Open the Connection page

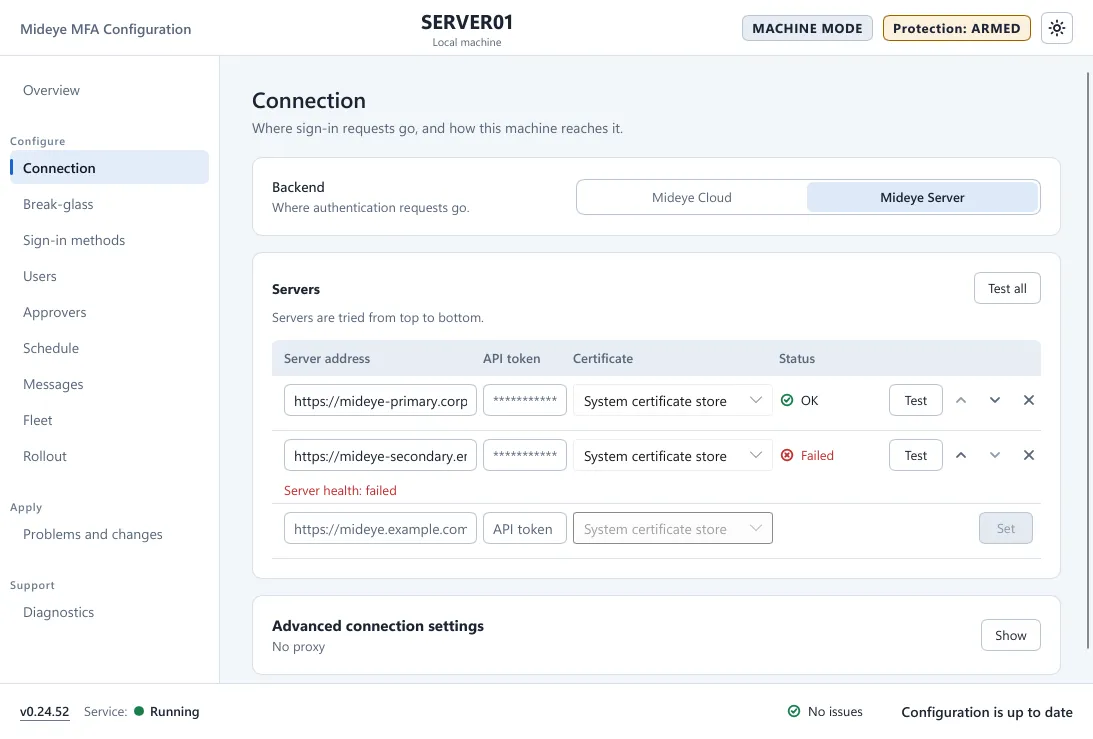click(109, 167)
